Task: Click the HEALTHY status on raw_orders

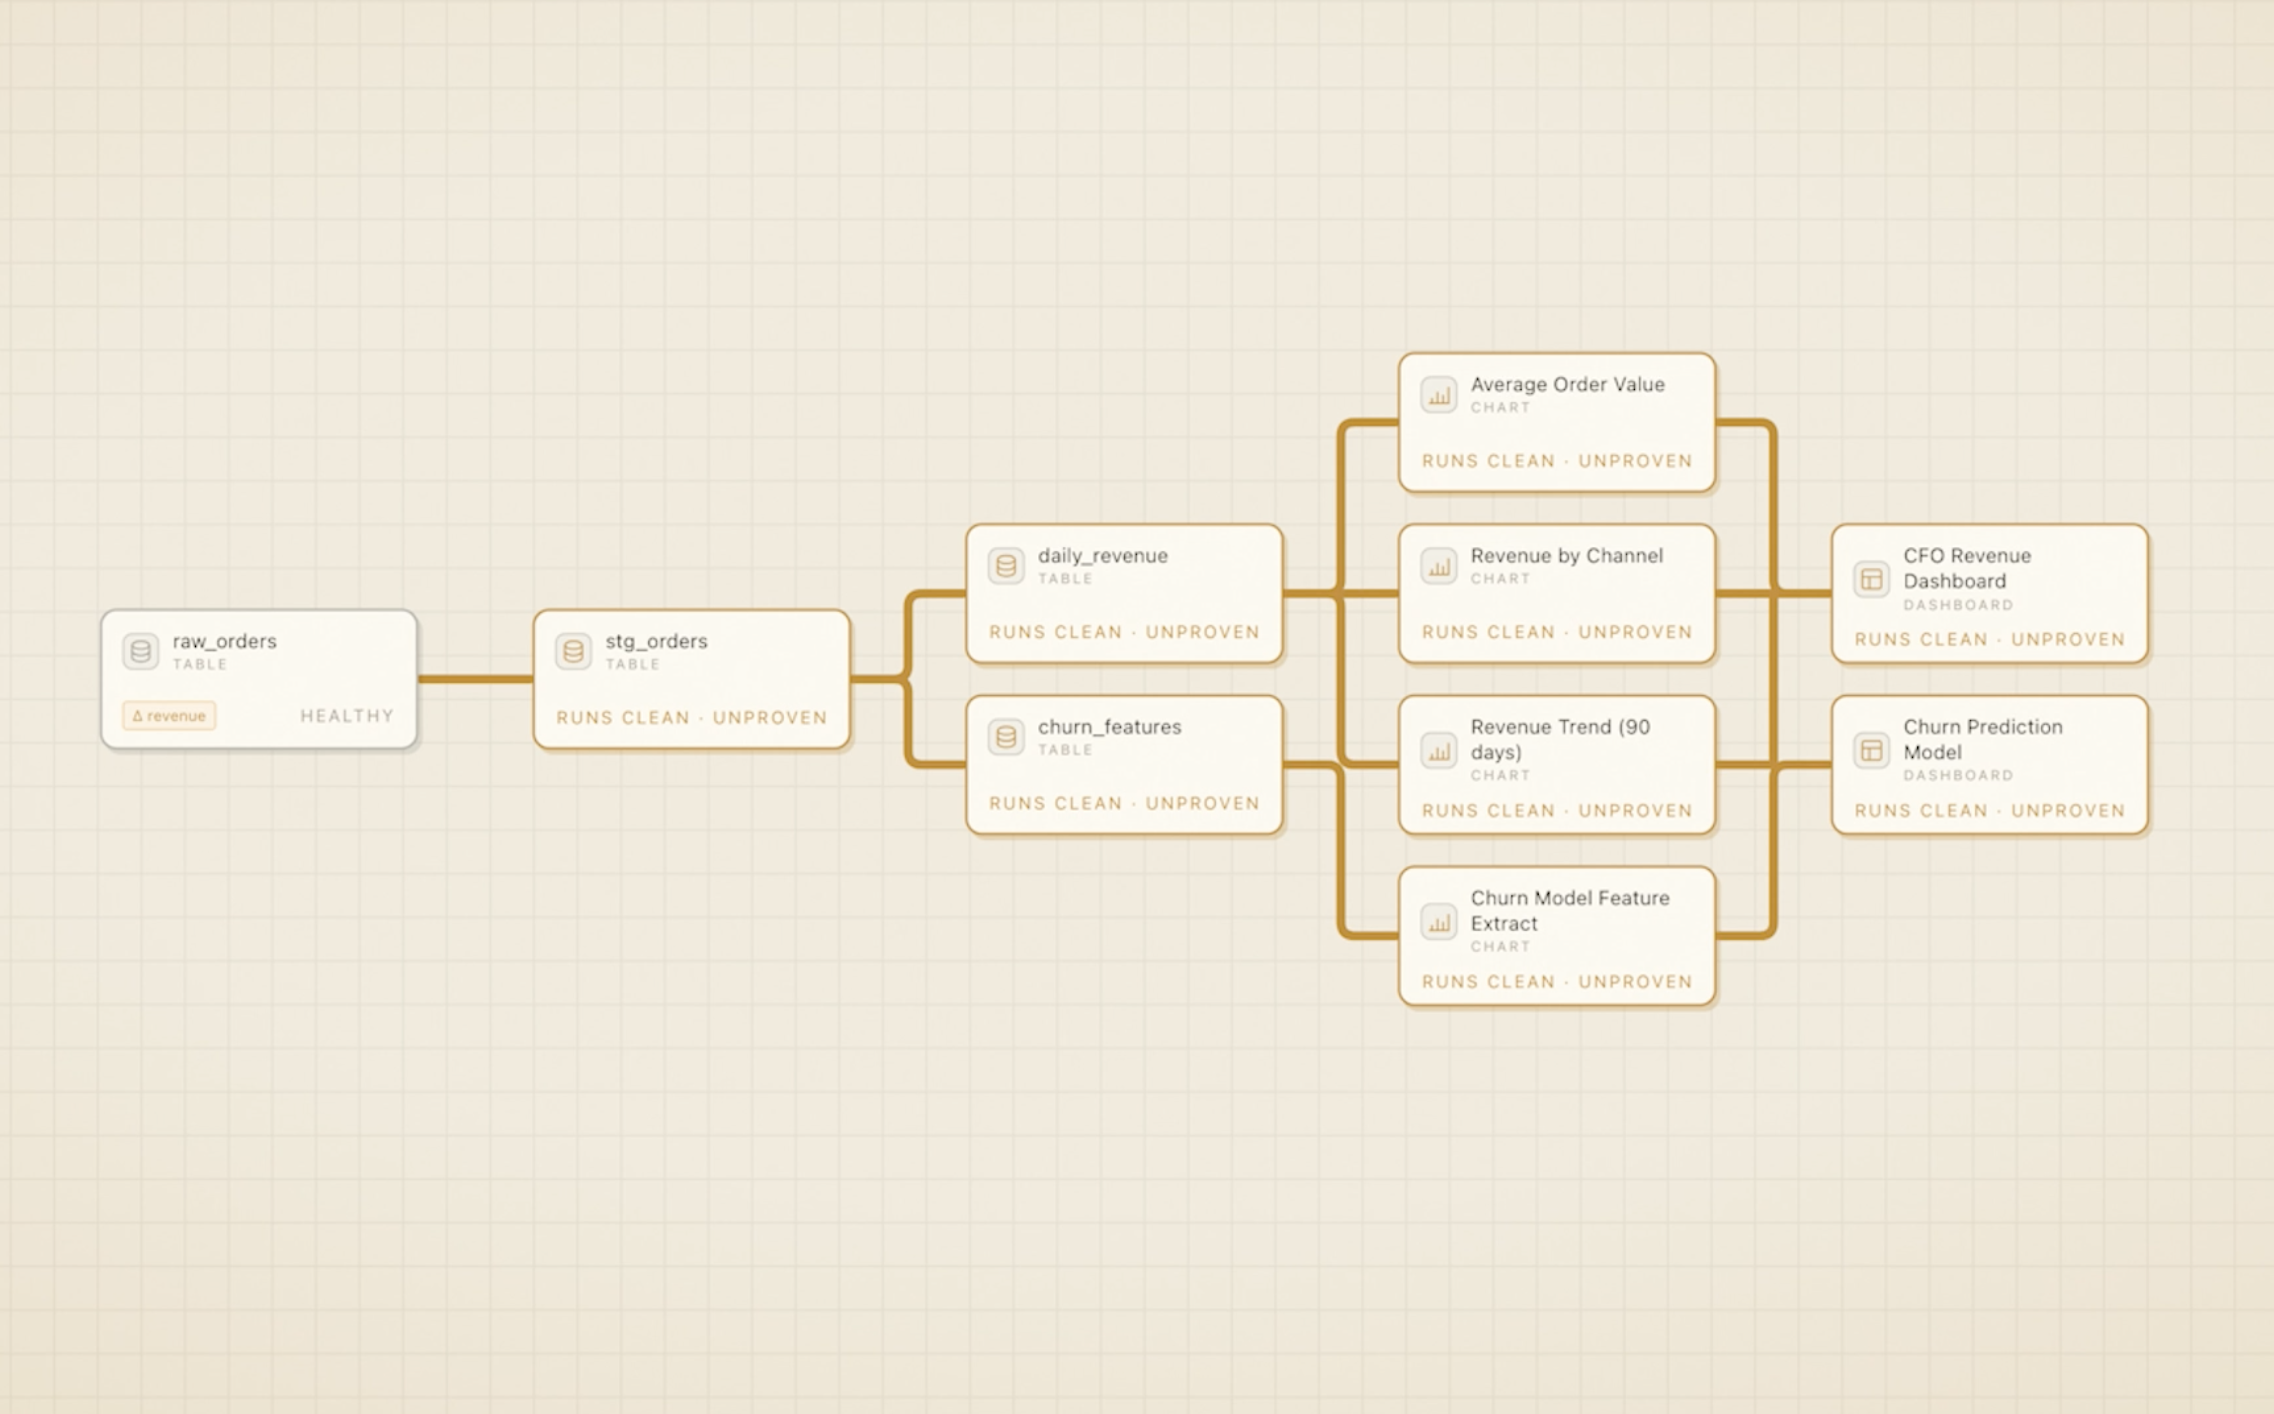Action: [347, 716]
